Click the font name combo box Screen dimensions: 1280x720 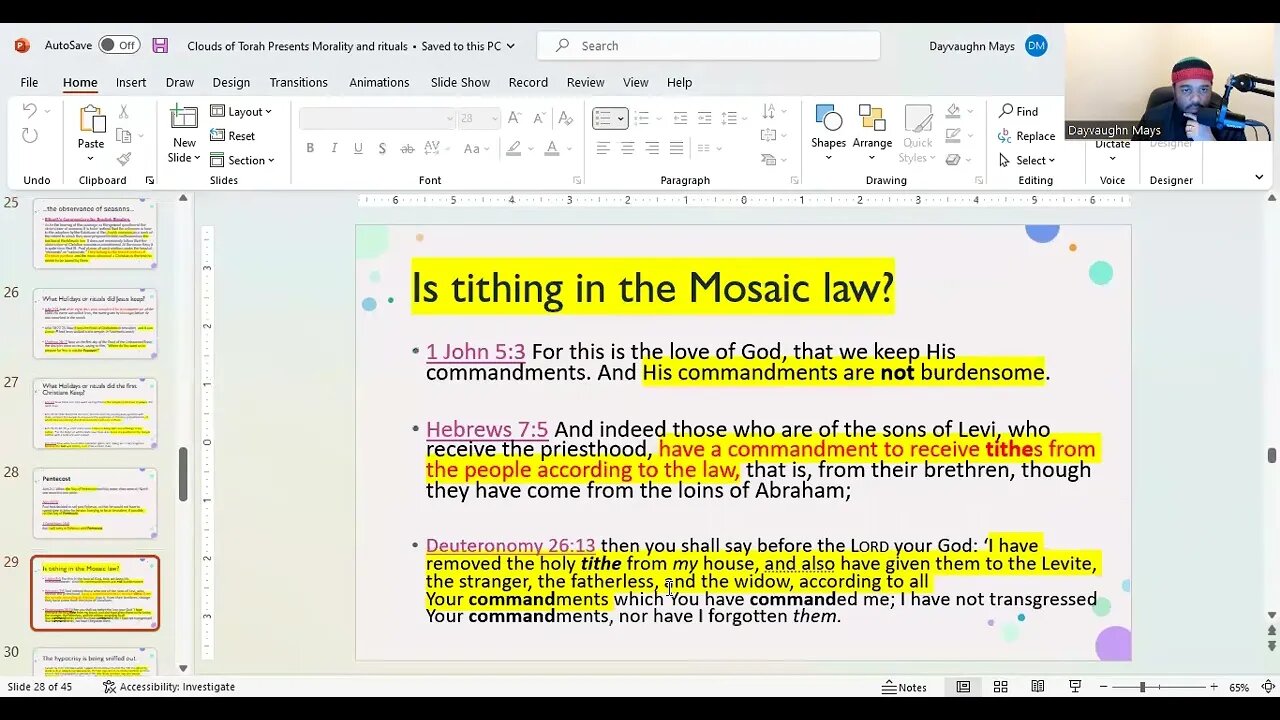click(x=377, y=118)
